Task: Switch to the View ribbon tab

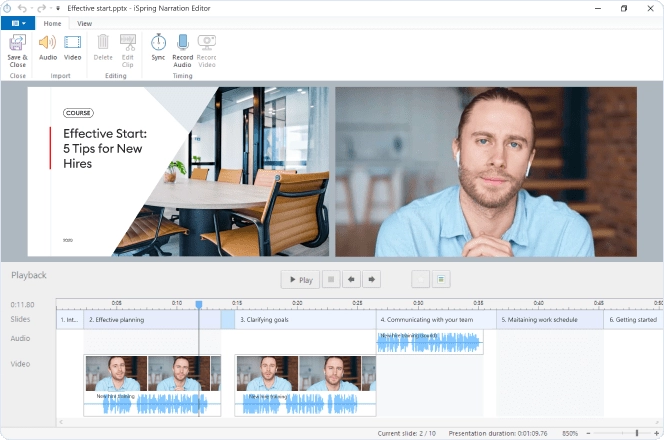Action: click(x=84, y=23)
